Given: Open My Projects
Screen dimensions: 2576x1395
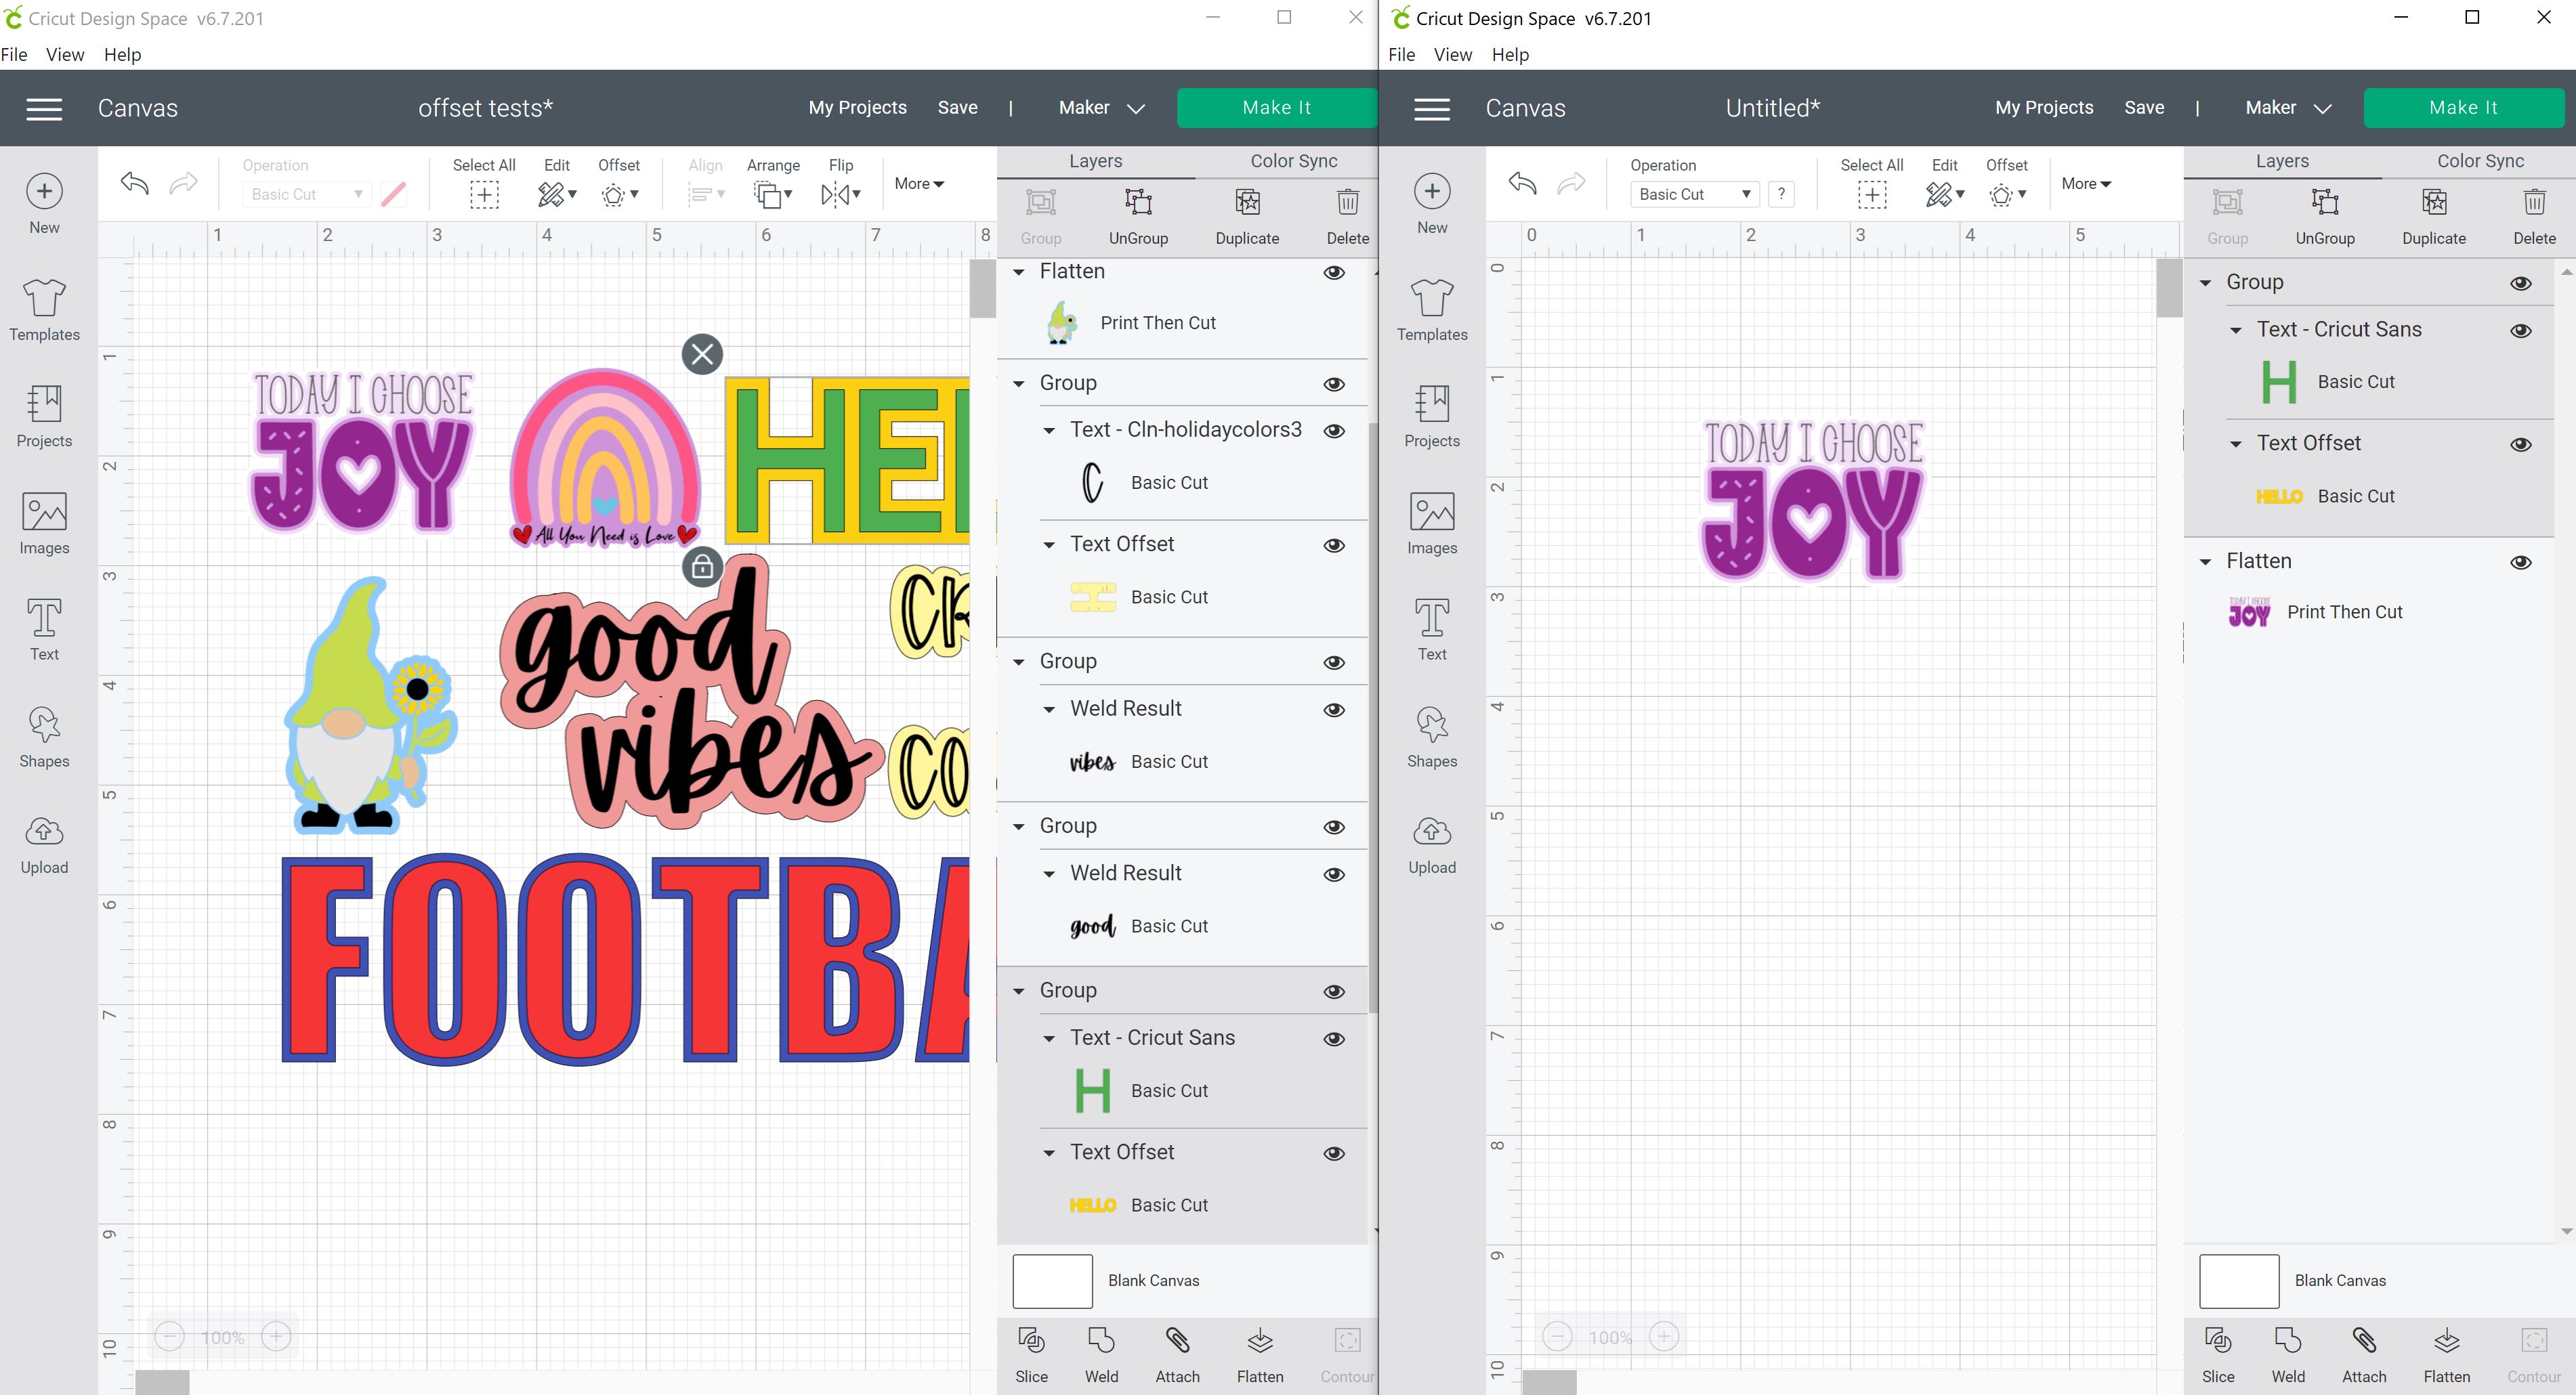Looking at the screenshot, I should (857, 107).
